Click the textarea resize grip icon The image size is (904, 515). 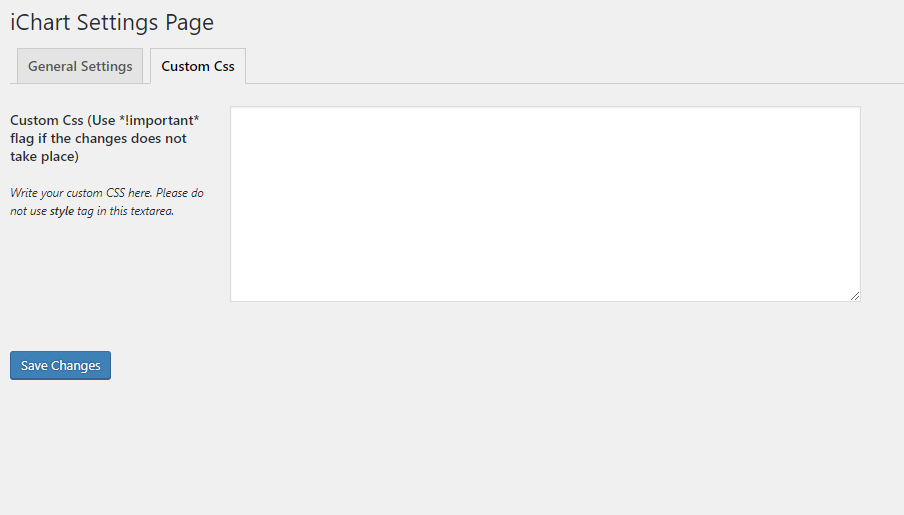point(854,296)
